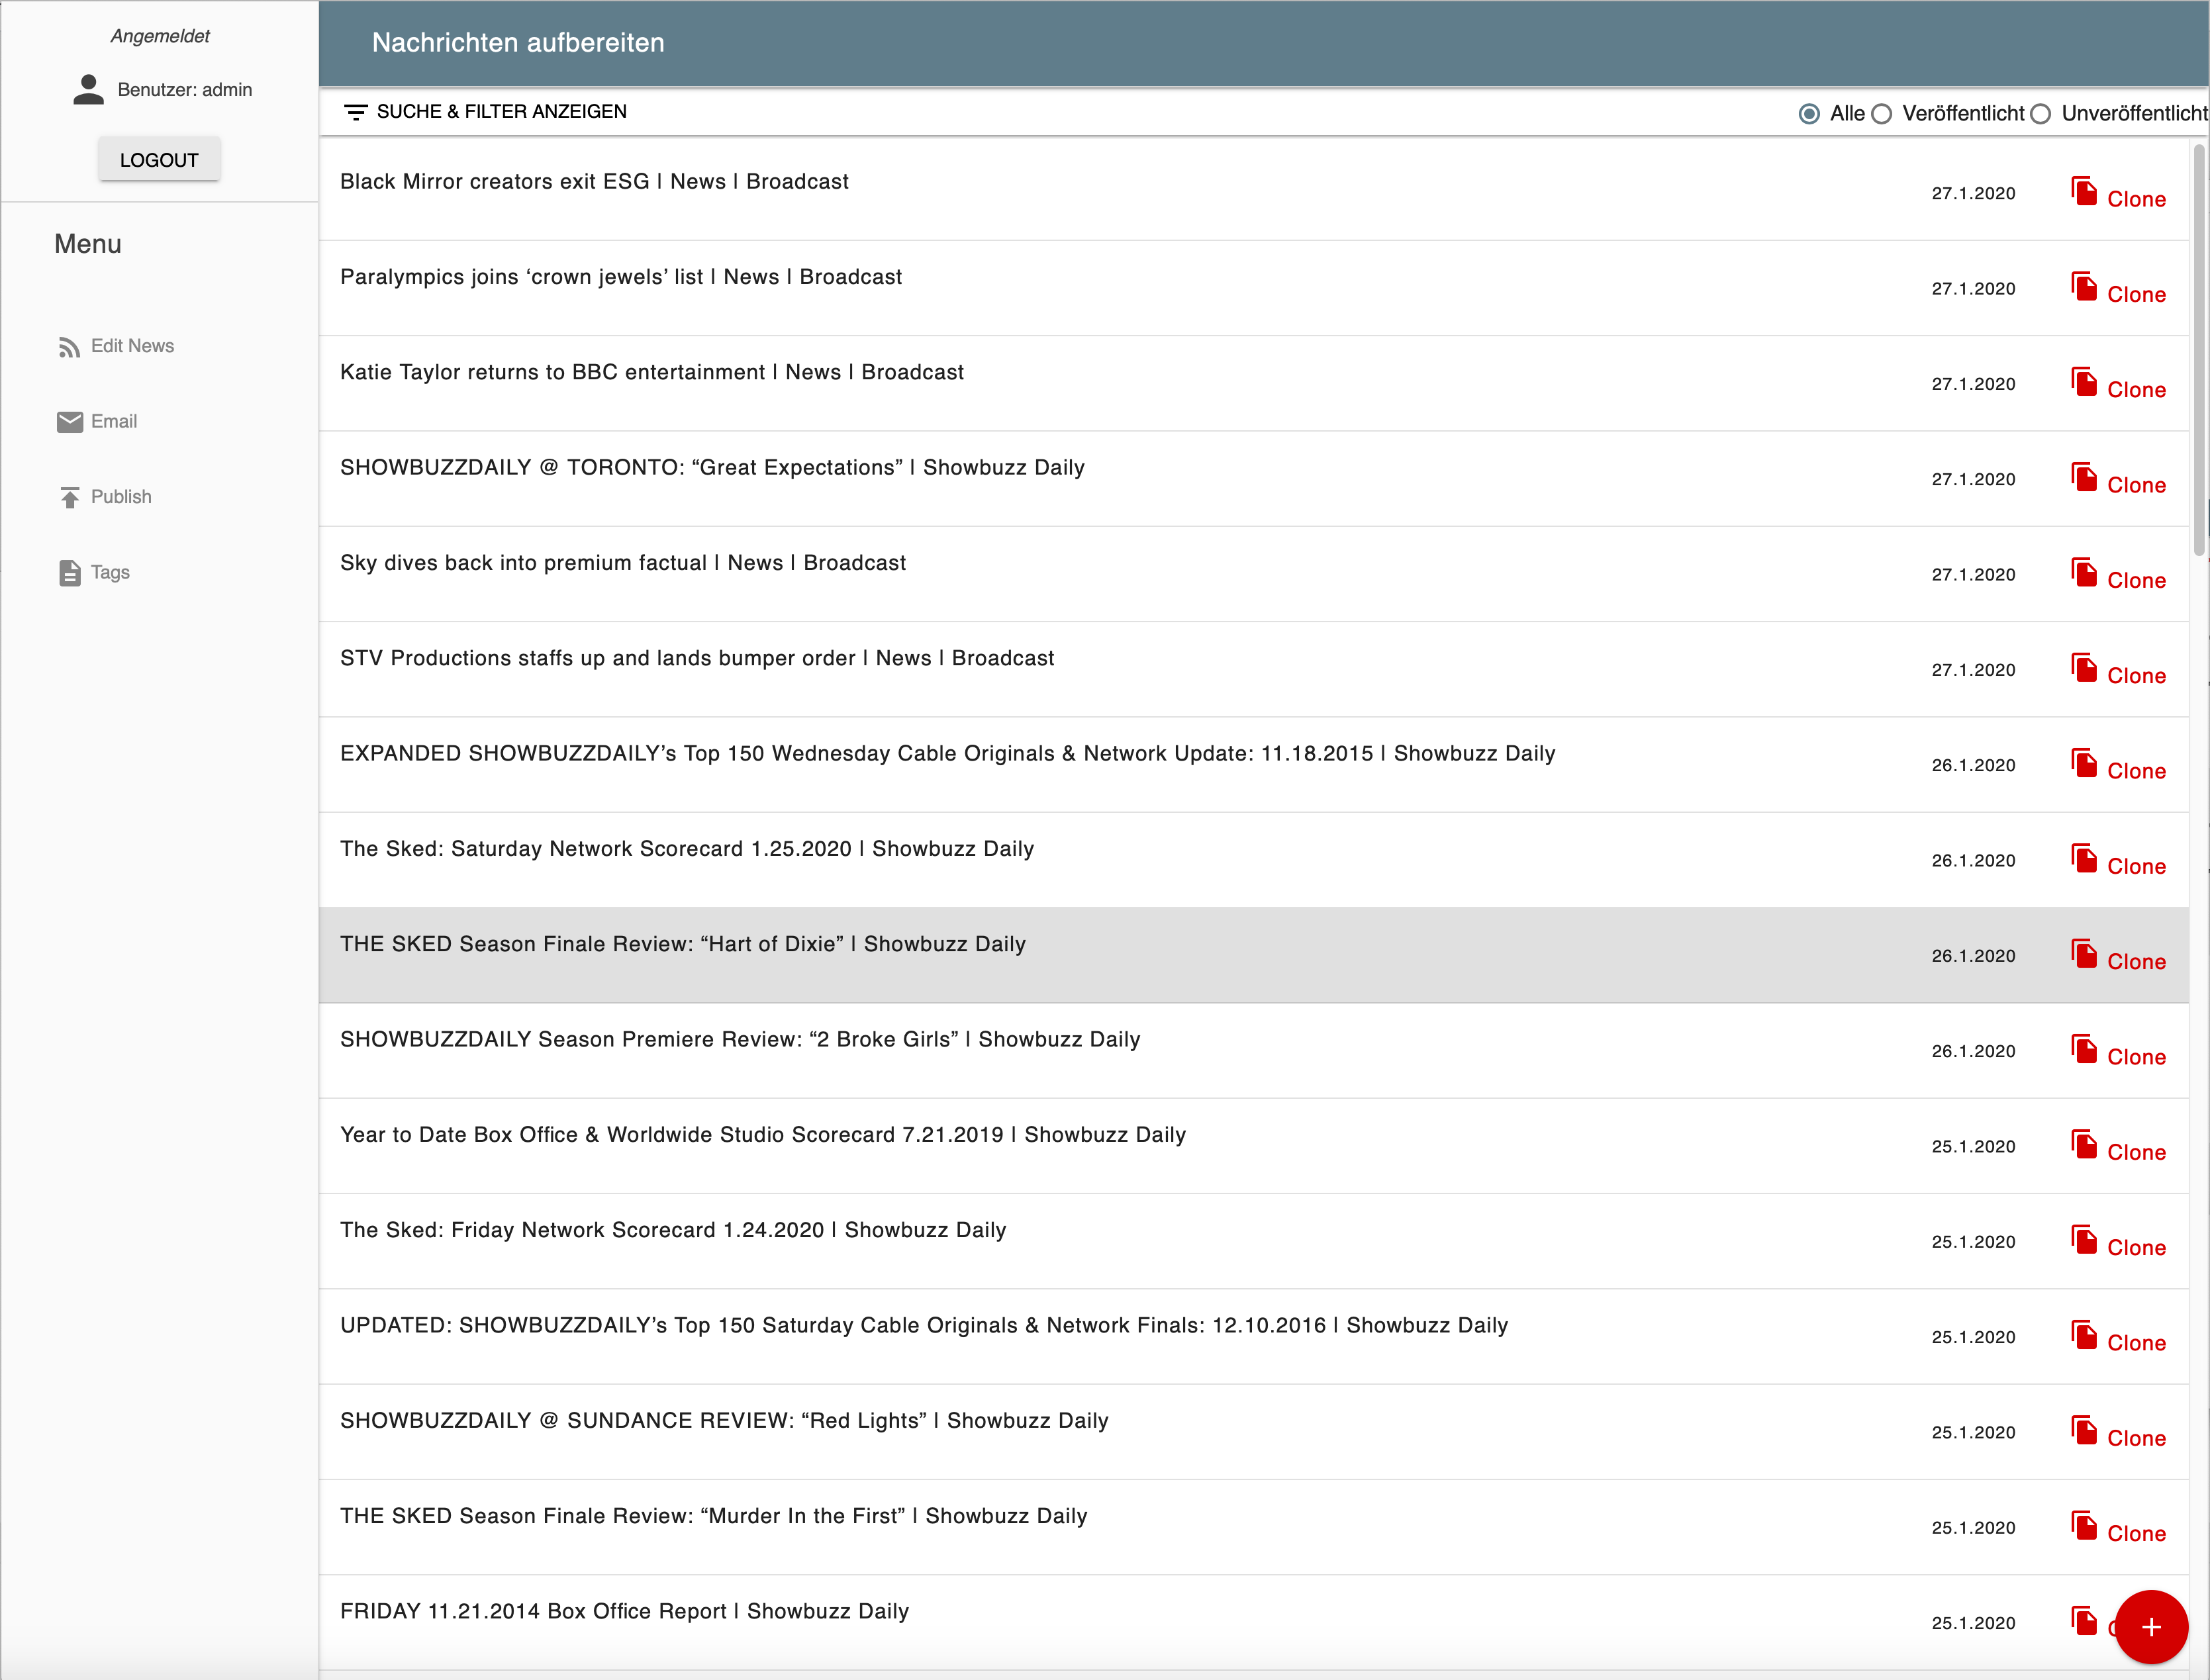Open 'Year to Date Box Office & Worldwide Studio Scorecard'

[763, 1135]
